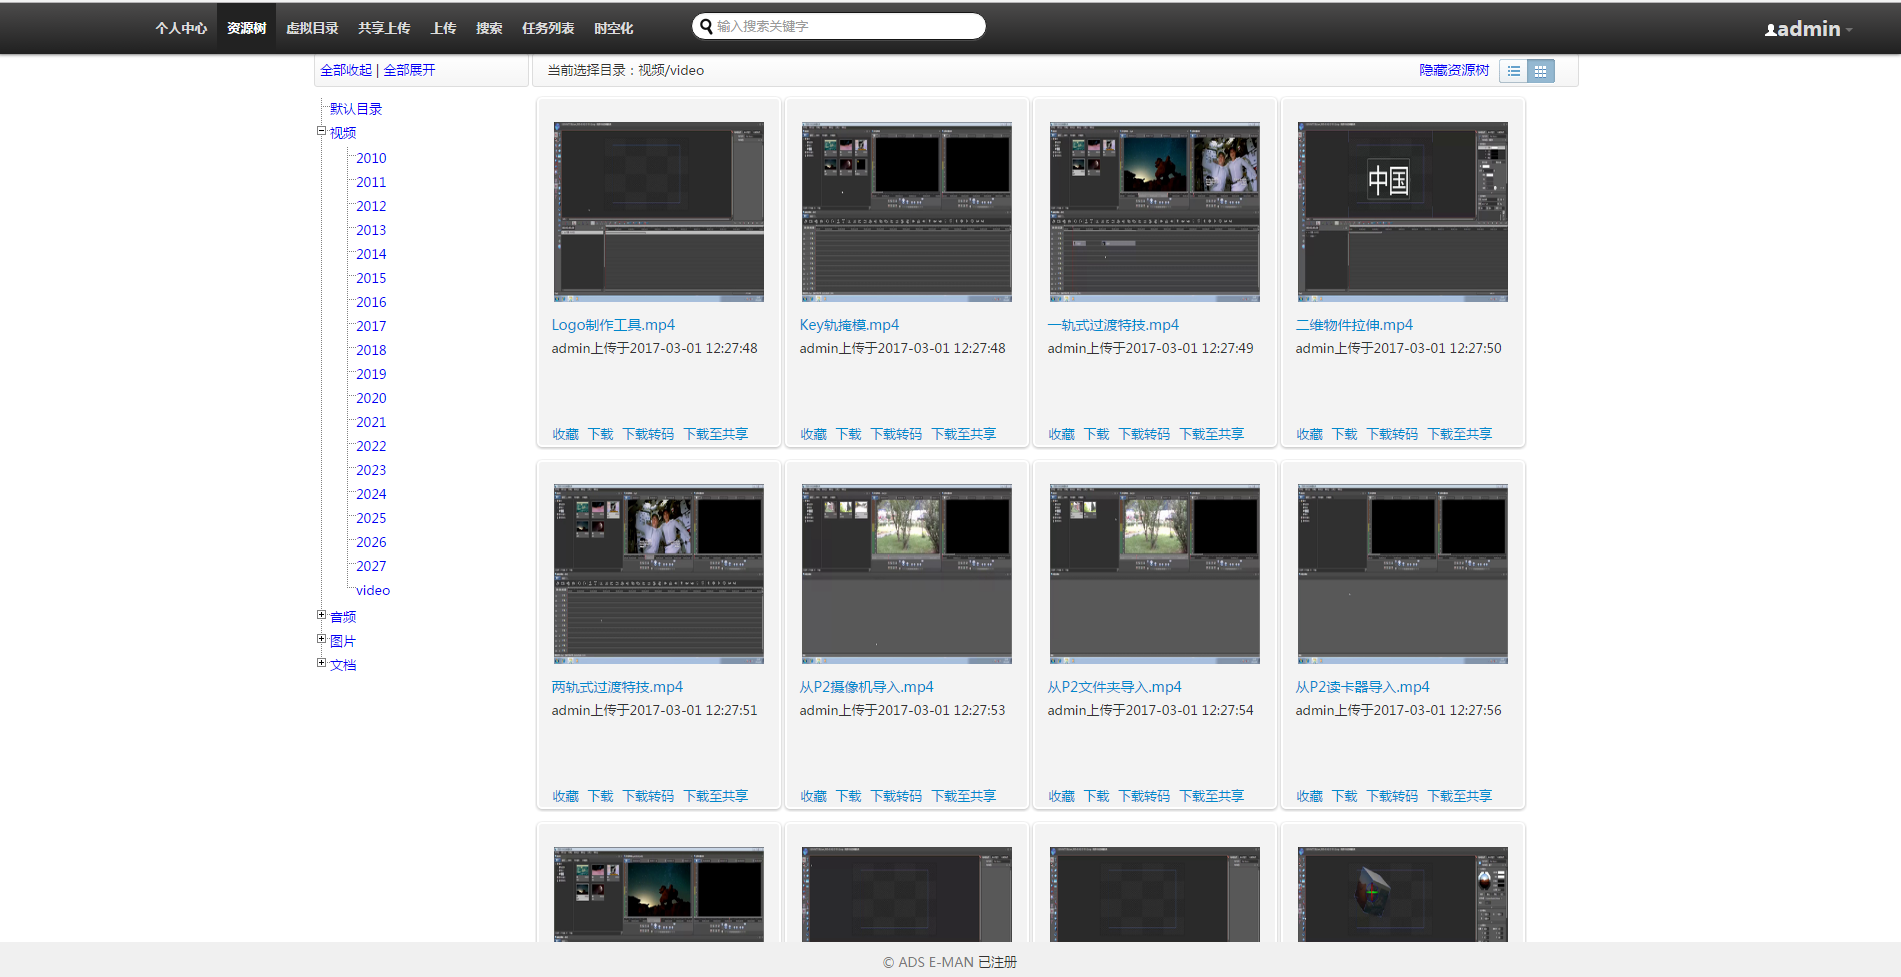Click 收藏 under Logo制作工具.mp4
The image size is (1901, 977).
point(566,434)
